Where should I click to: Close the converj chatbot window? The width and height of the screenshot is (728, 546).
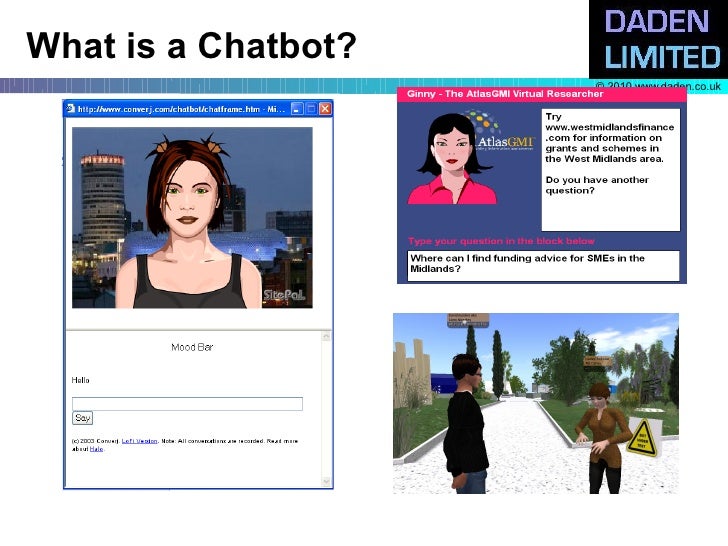325,109
